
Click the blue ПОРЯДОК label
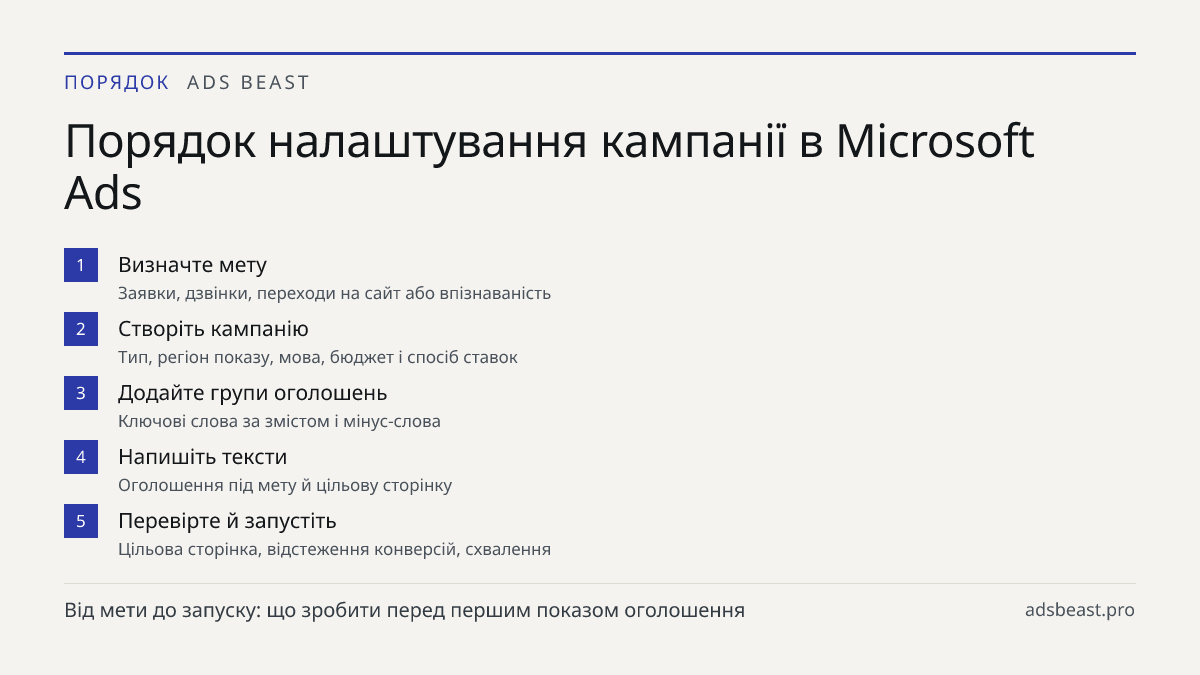pos(117,83)
